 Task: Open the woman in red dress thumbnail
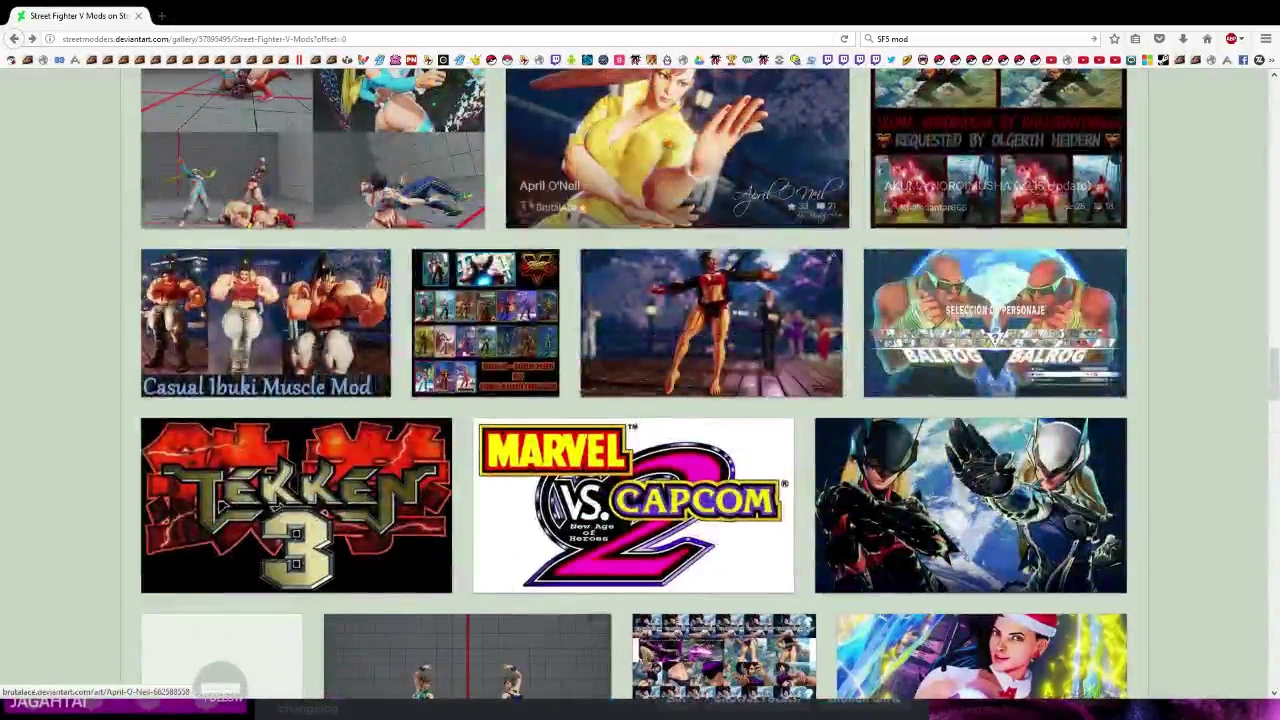click(711, 323)
